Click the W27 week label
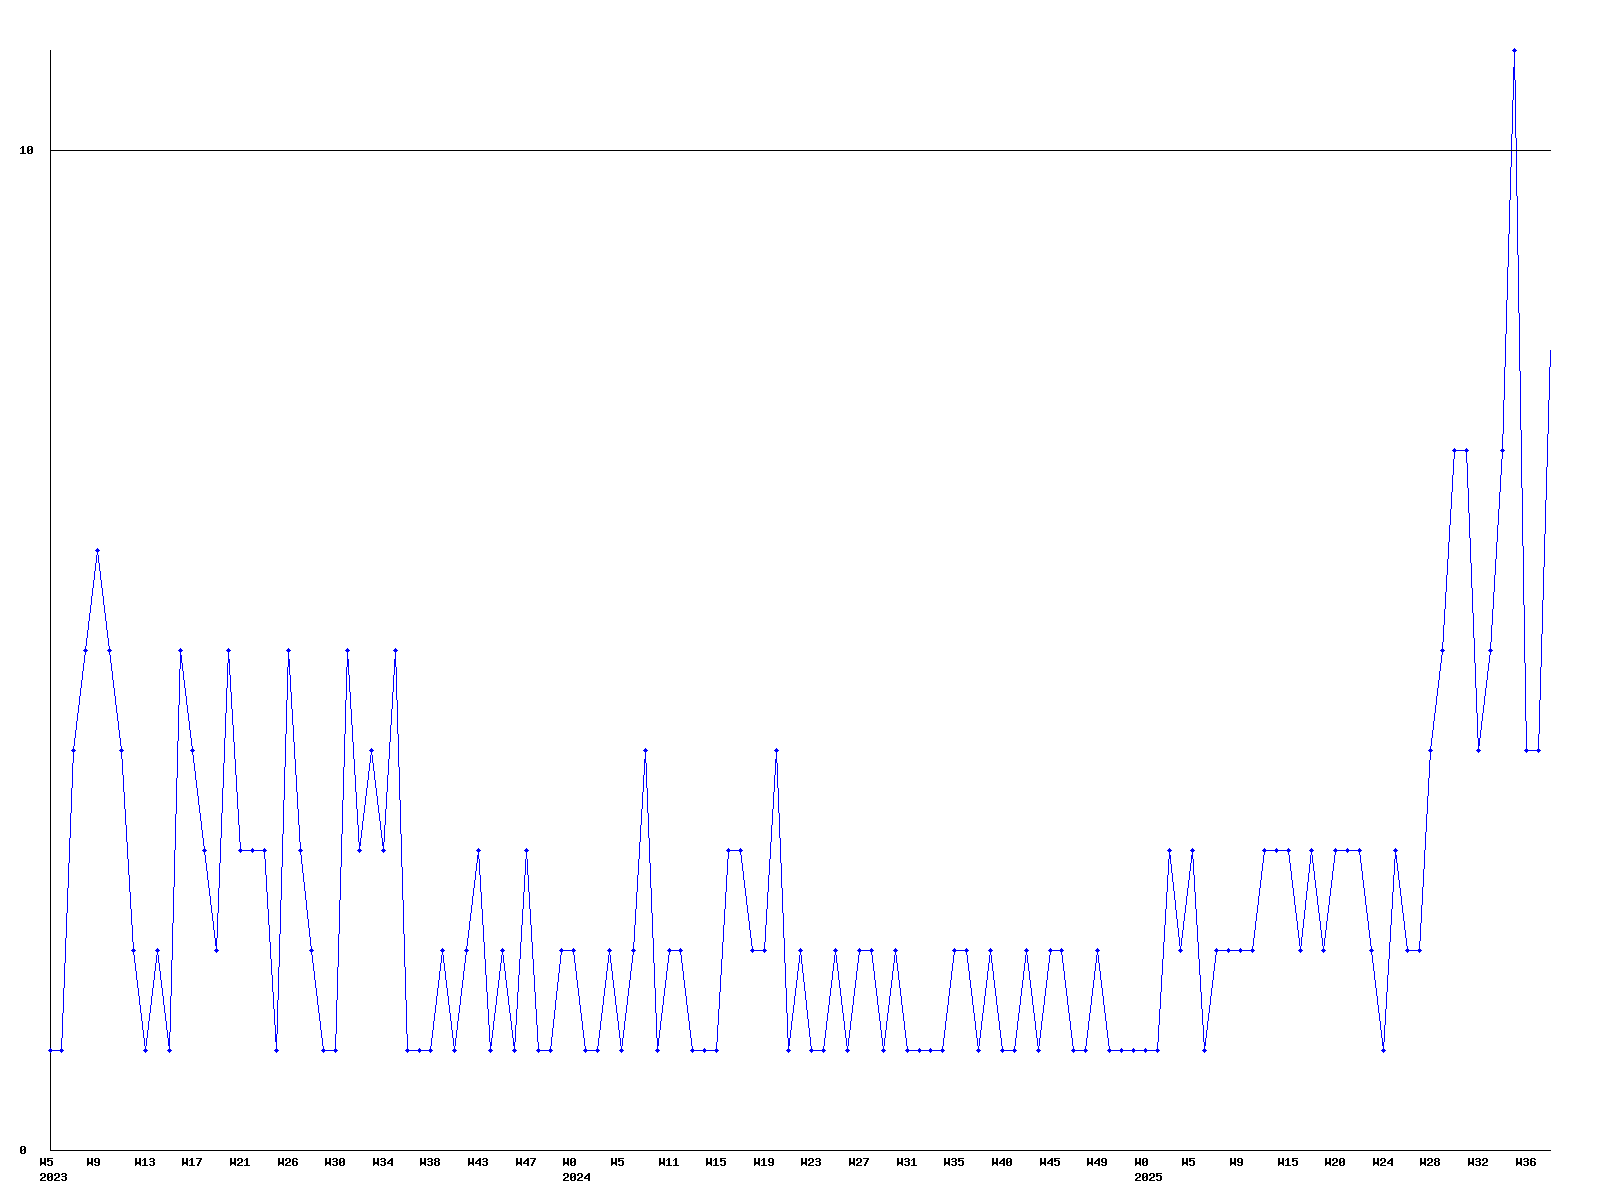 859,1162
